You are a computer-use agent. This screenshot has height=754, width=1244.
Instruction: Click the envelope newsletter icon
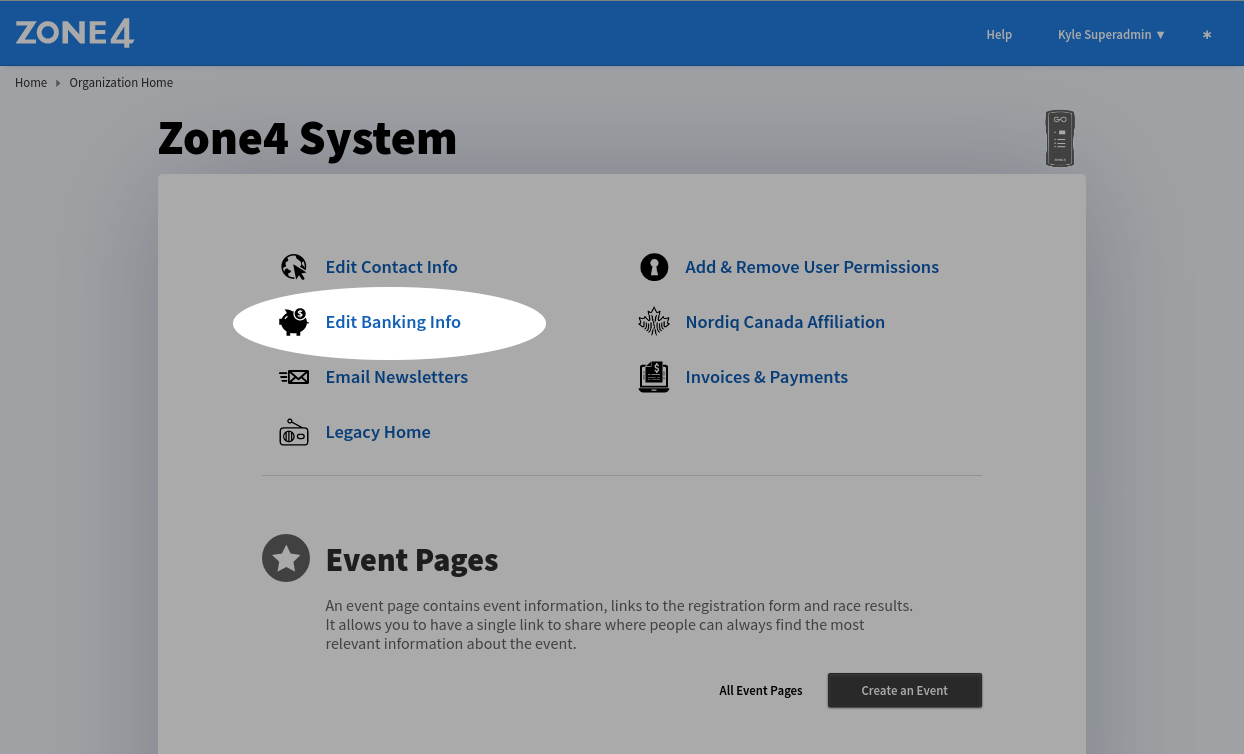(x=293, y=376)
